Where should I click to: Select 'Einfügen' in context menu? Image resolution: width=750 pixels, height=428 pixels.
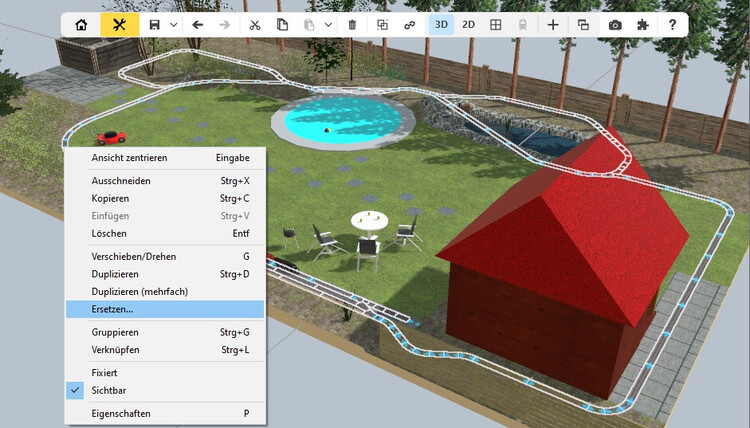[165, 216]
